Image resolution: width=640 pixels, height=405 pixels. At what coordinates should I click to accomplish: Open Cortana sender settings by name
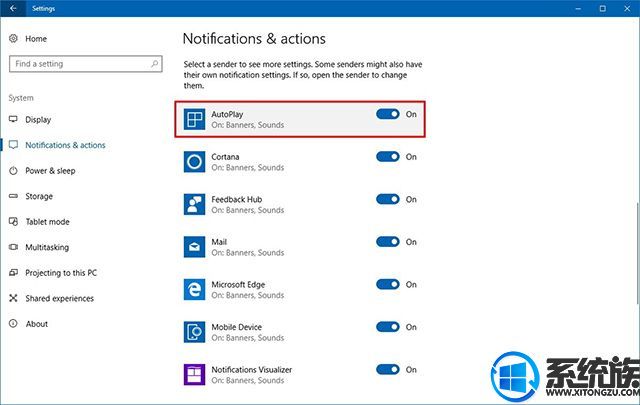225,157
